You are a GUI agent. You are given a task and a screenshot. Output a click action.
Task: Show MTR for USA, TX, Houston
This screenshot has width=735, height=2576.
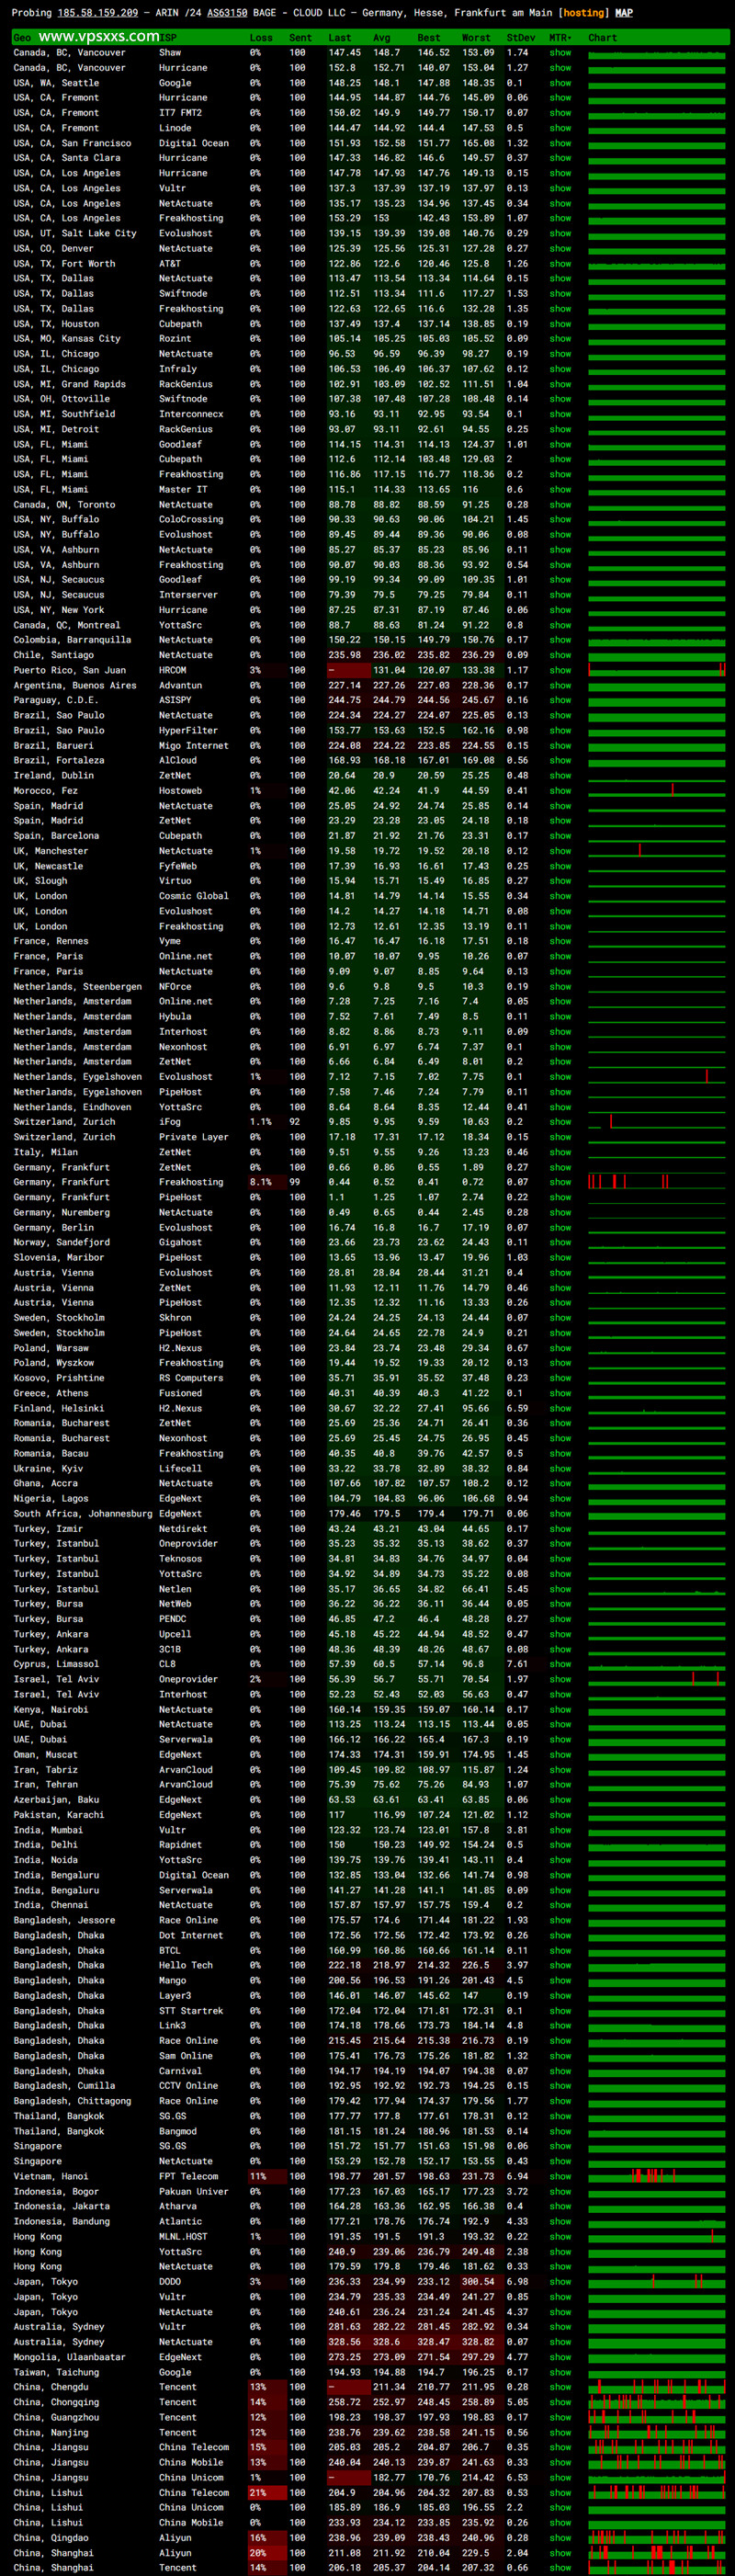[x=560, y=324]
